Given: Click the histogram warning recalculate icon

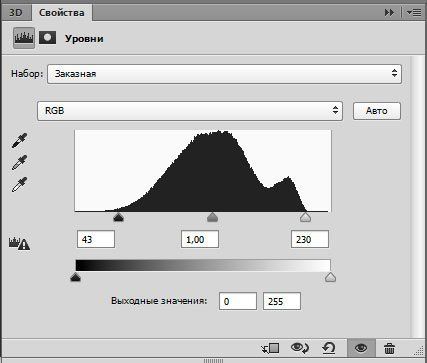Looking at the screenshot, I should (19, 243).
